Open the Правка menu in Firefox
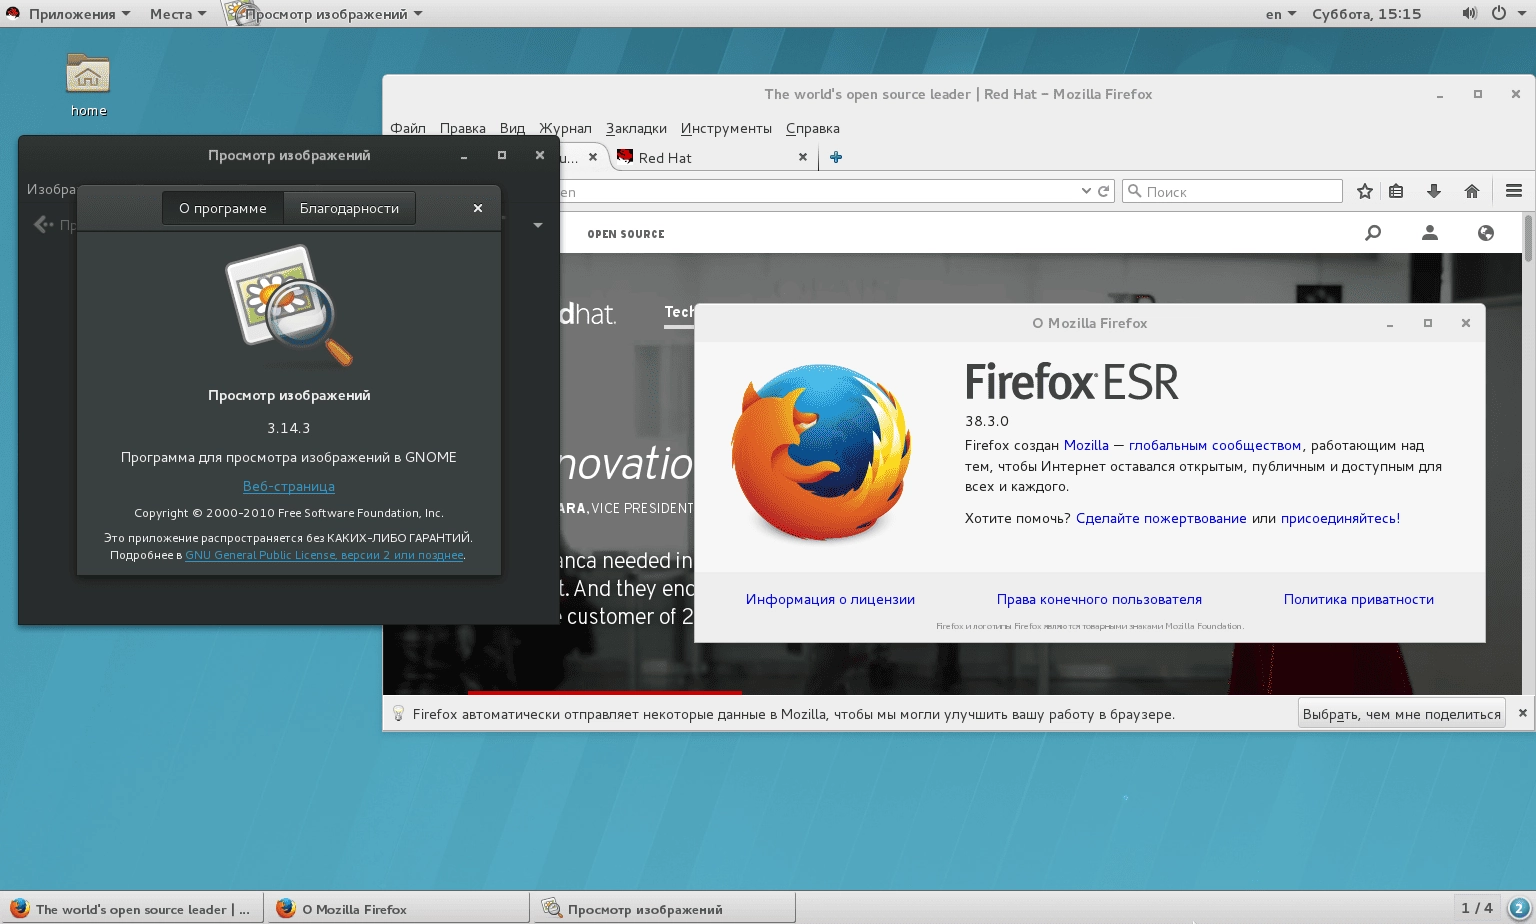This screenshot has height=924, width=1536. [463, 128]
